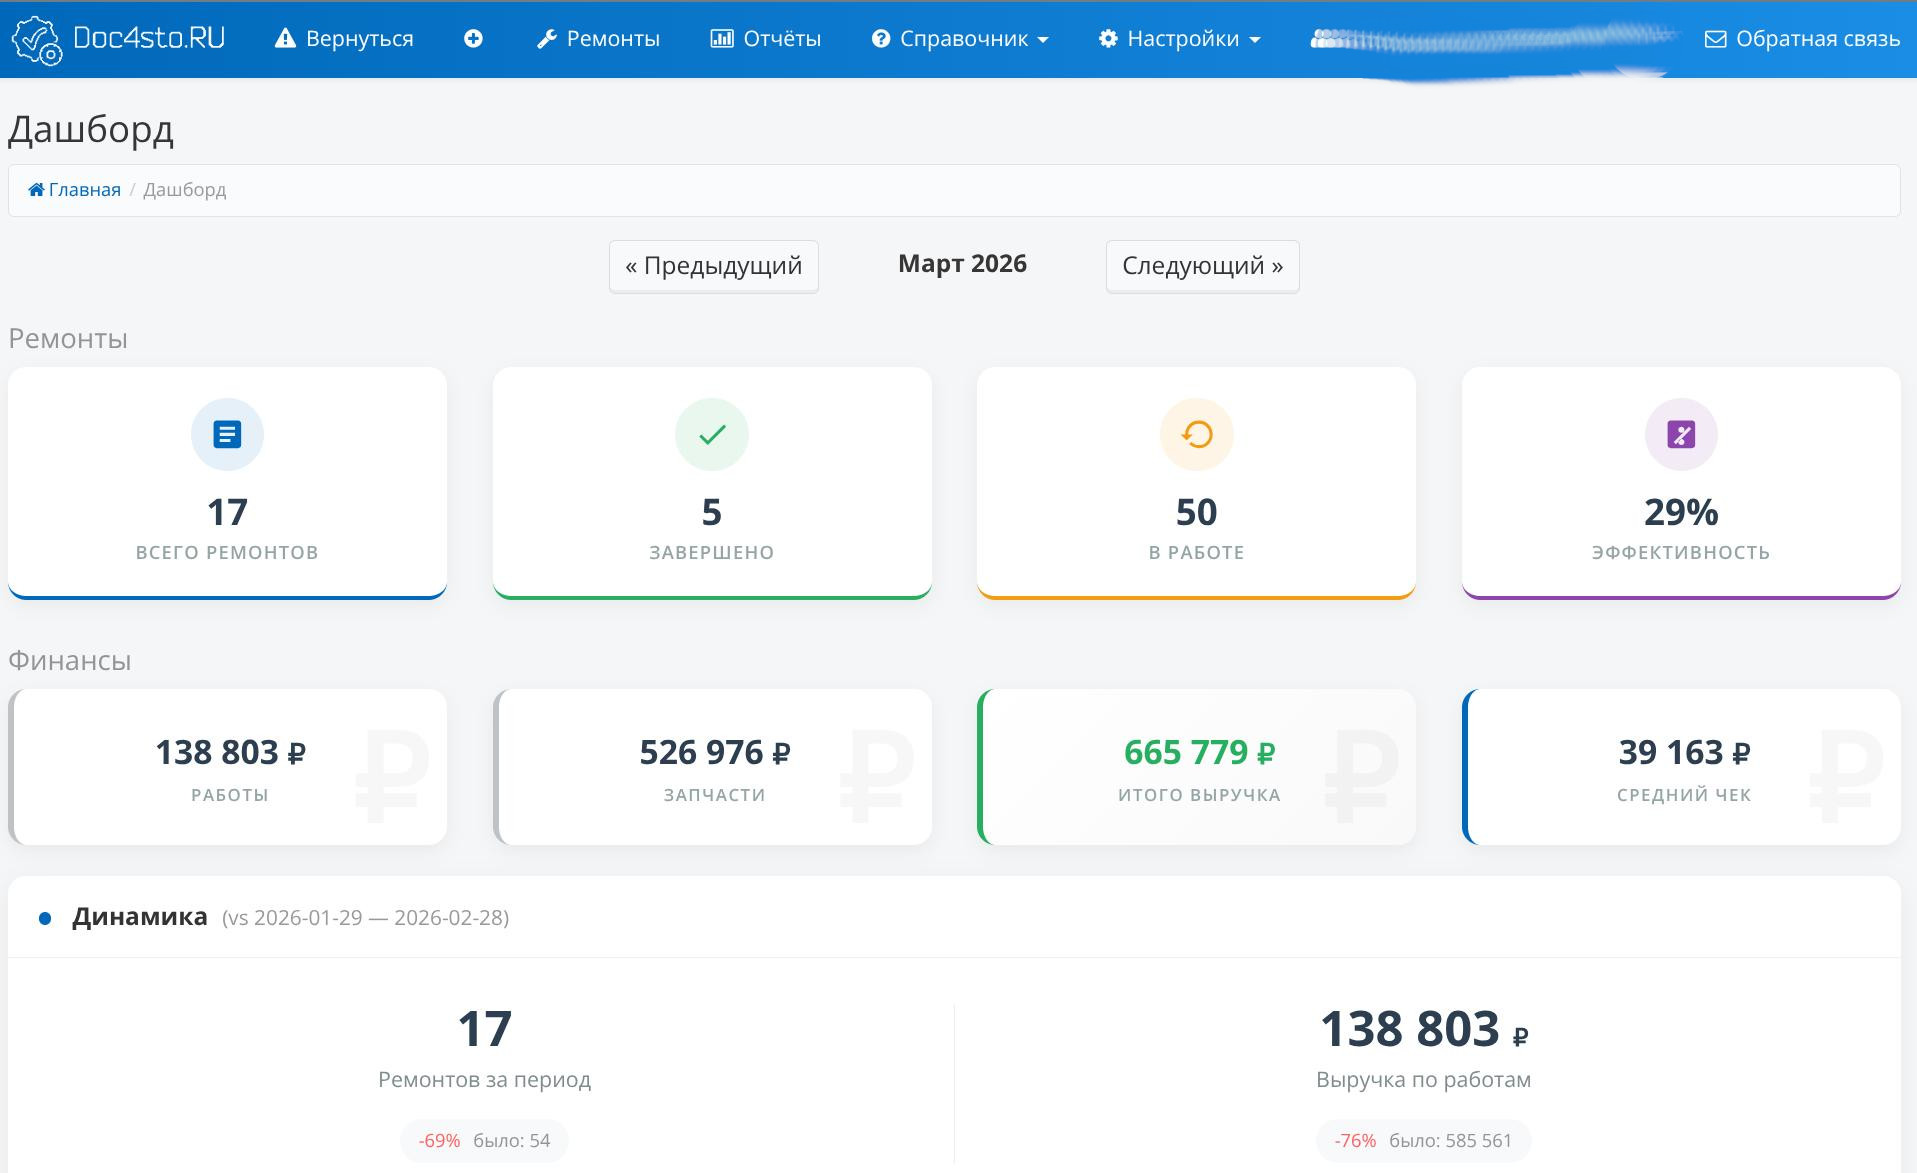Screen dimensions: 1917x1173
Task: Click the plus circle icon in navbar
Action: point(474,39)
